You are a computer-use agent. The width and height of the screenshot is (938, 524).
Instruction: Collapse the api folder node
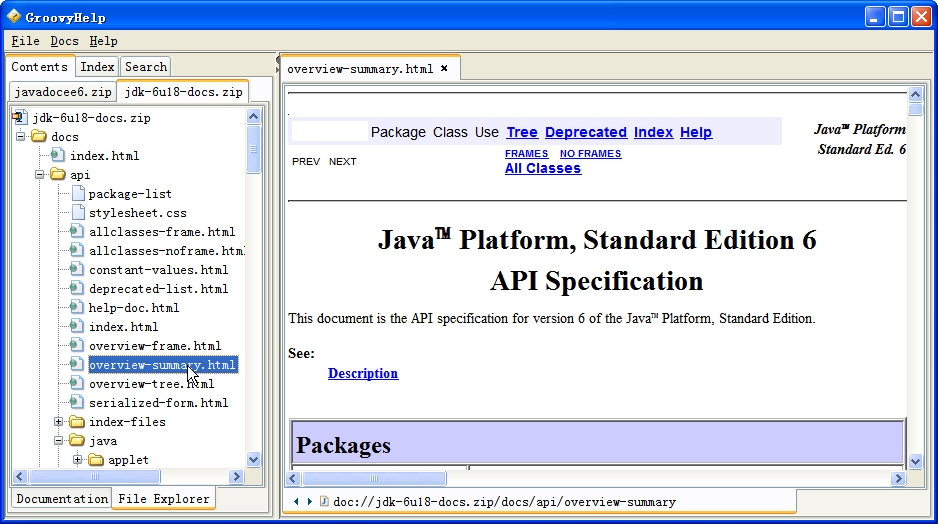(39, 175)
